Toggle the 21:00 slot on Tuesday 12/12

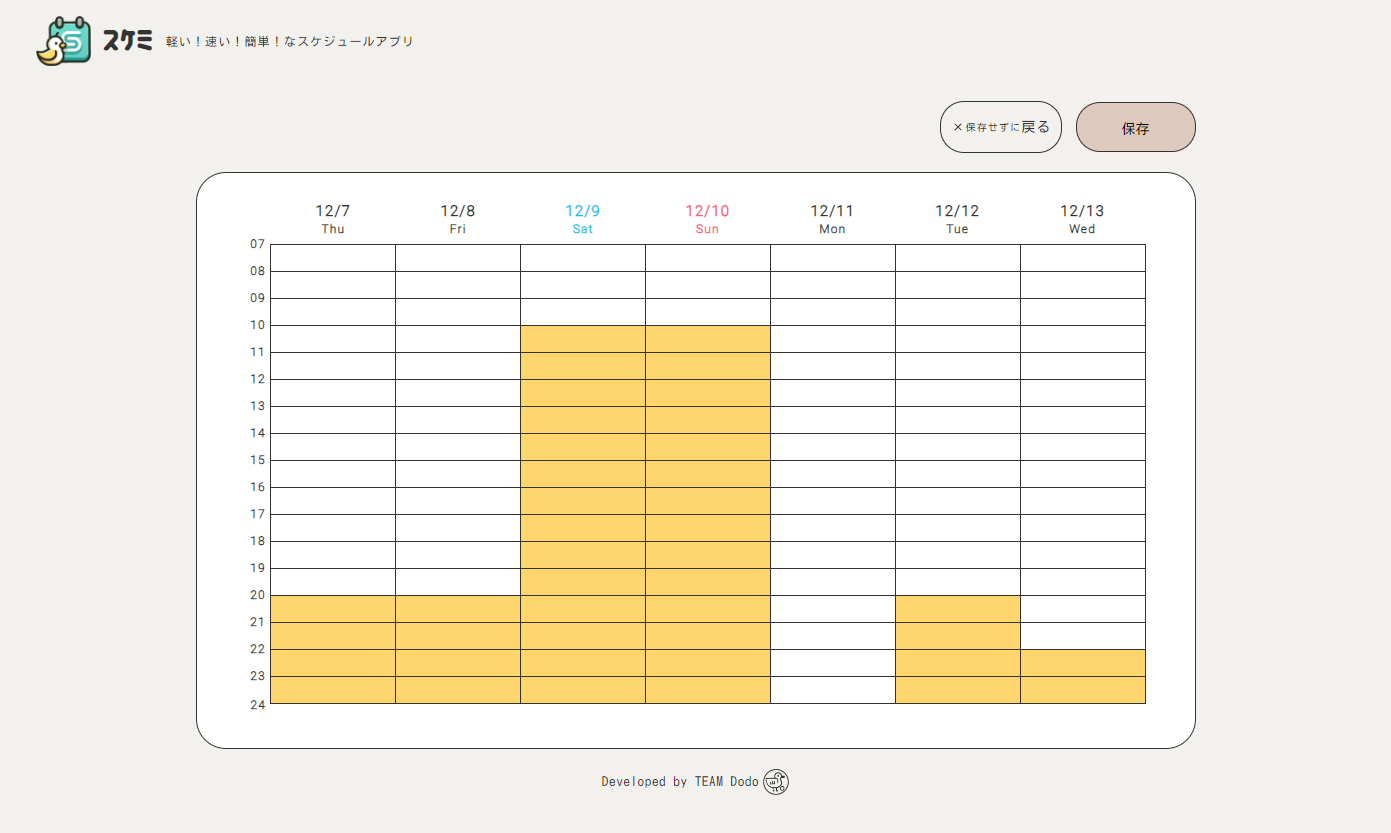(957, 635)
